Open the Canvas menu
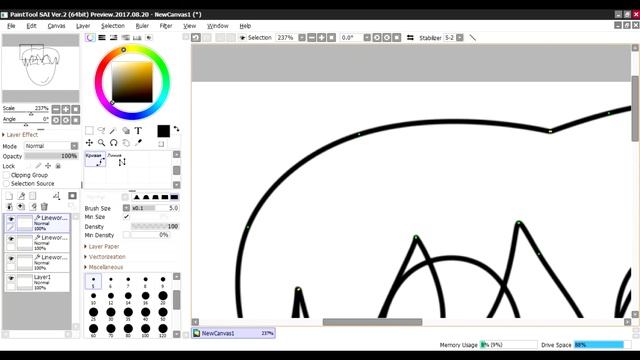This screenshot has height=360, width=640. [56, 26]
